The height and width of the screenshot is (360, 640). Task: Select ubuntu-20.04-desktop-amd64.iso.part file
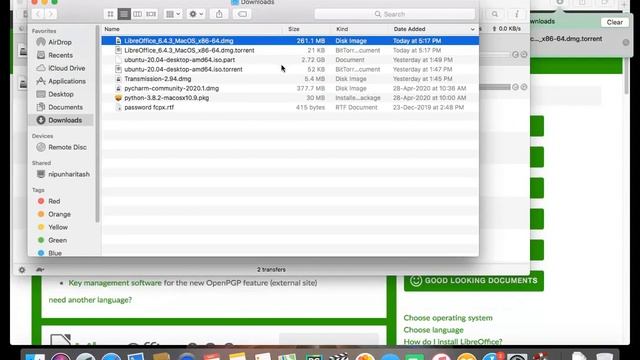tap(290, 60)
